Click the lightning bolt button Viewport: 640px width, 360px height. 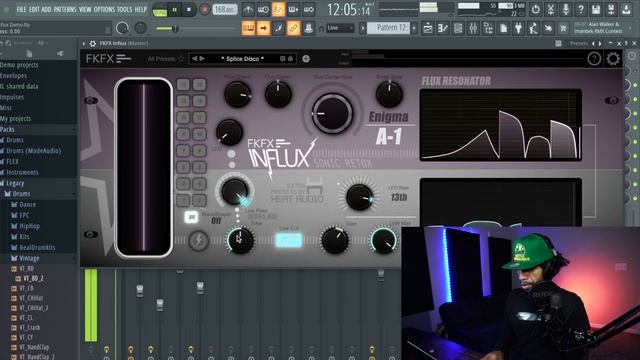click(198, 240)
